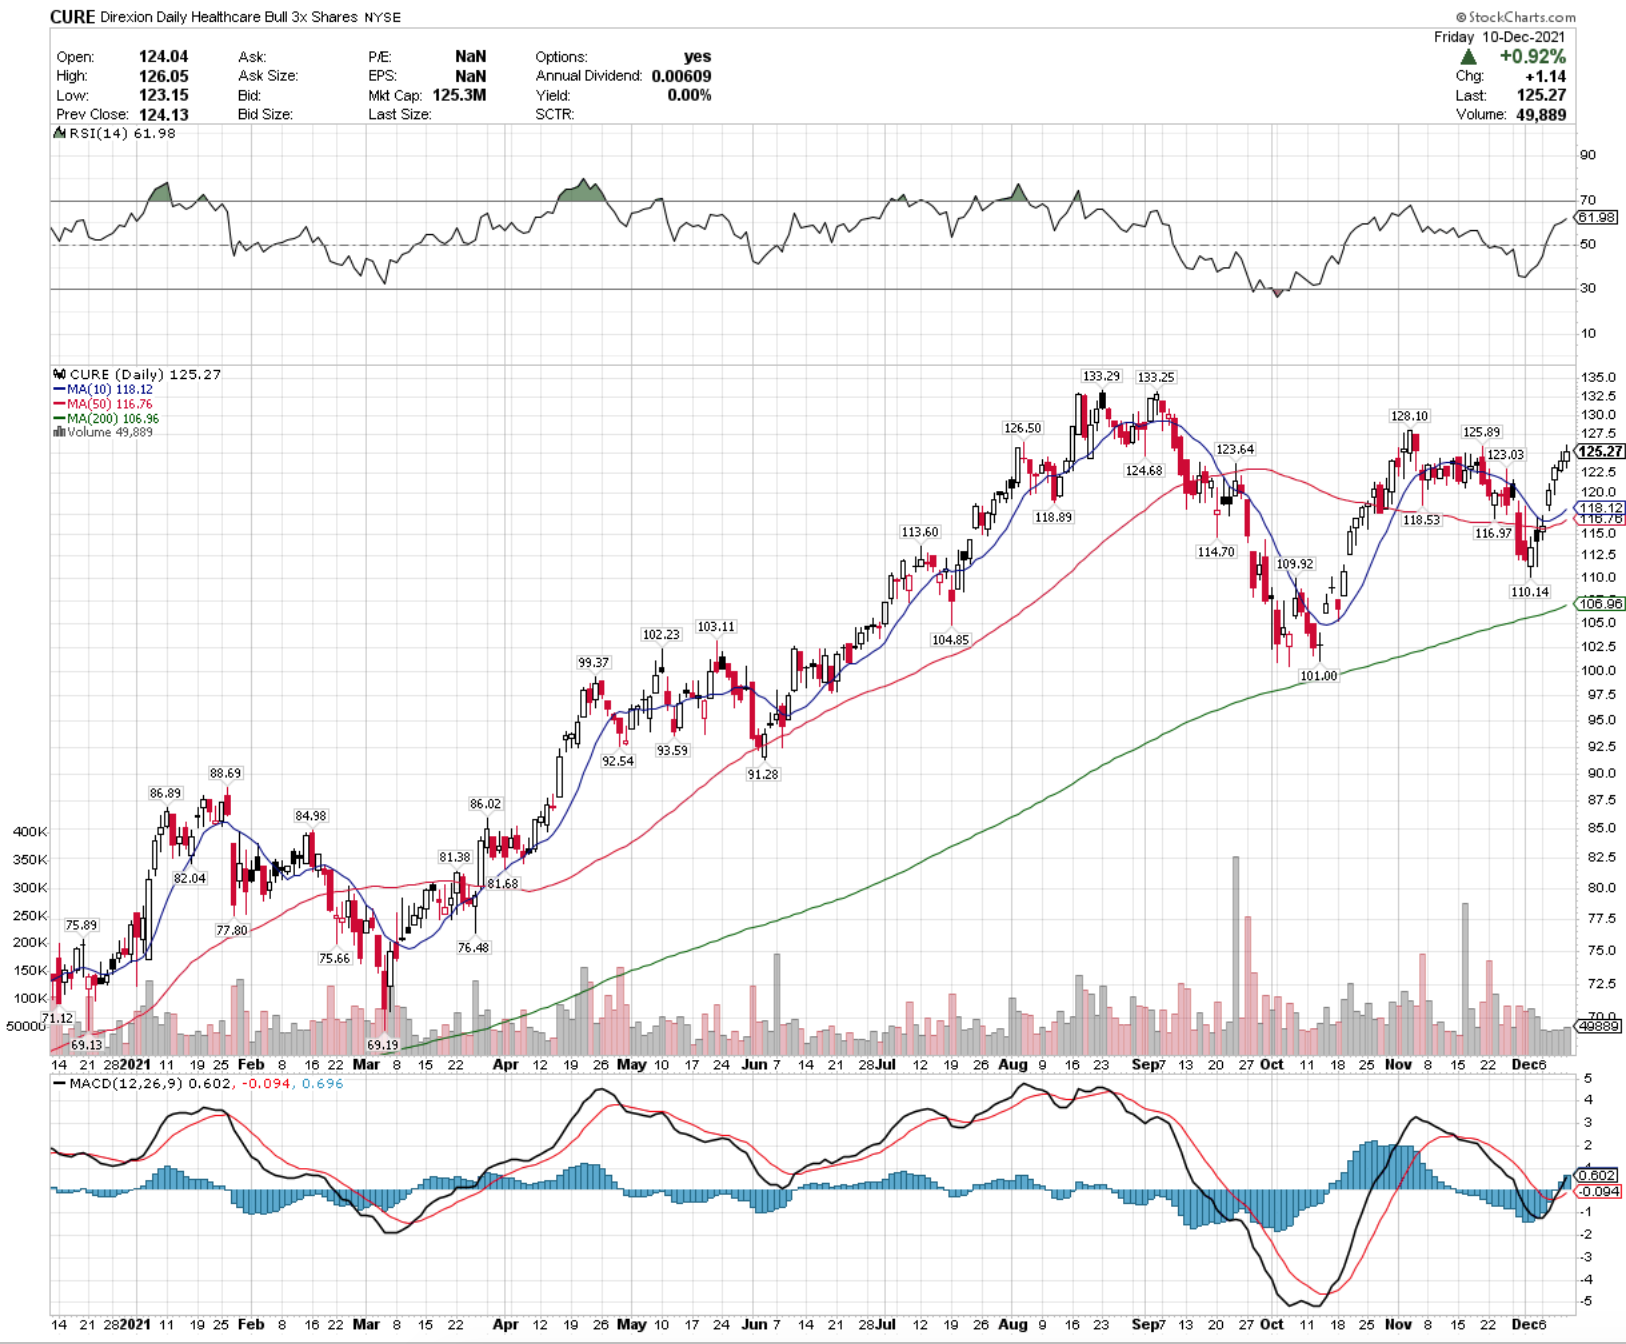Viewport: 1626px width, 1344px height.
Task: Click the 69.19 March low label
Action: click(382, 1045)
